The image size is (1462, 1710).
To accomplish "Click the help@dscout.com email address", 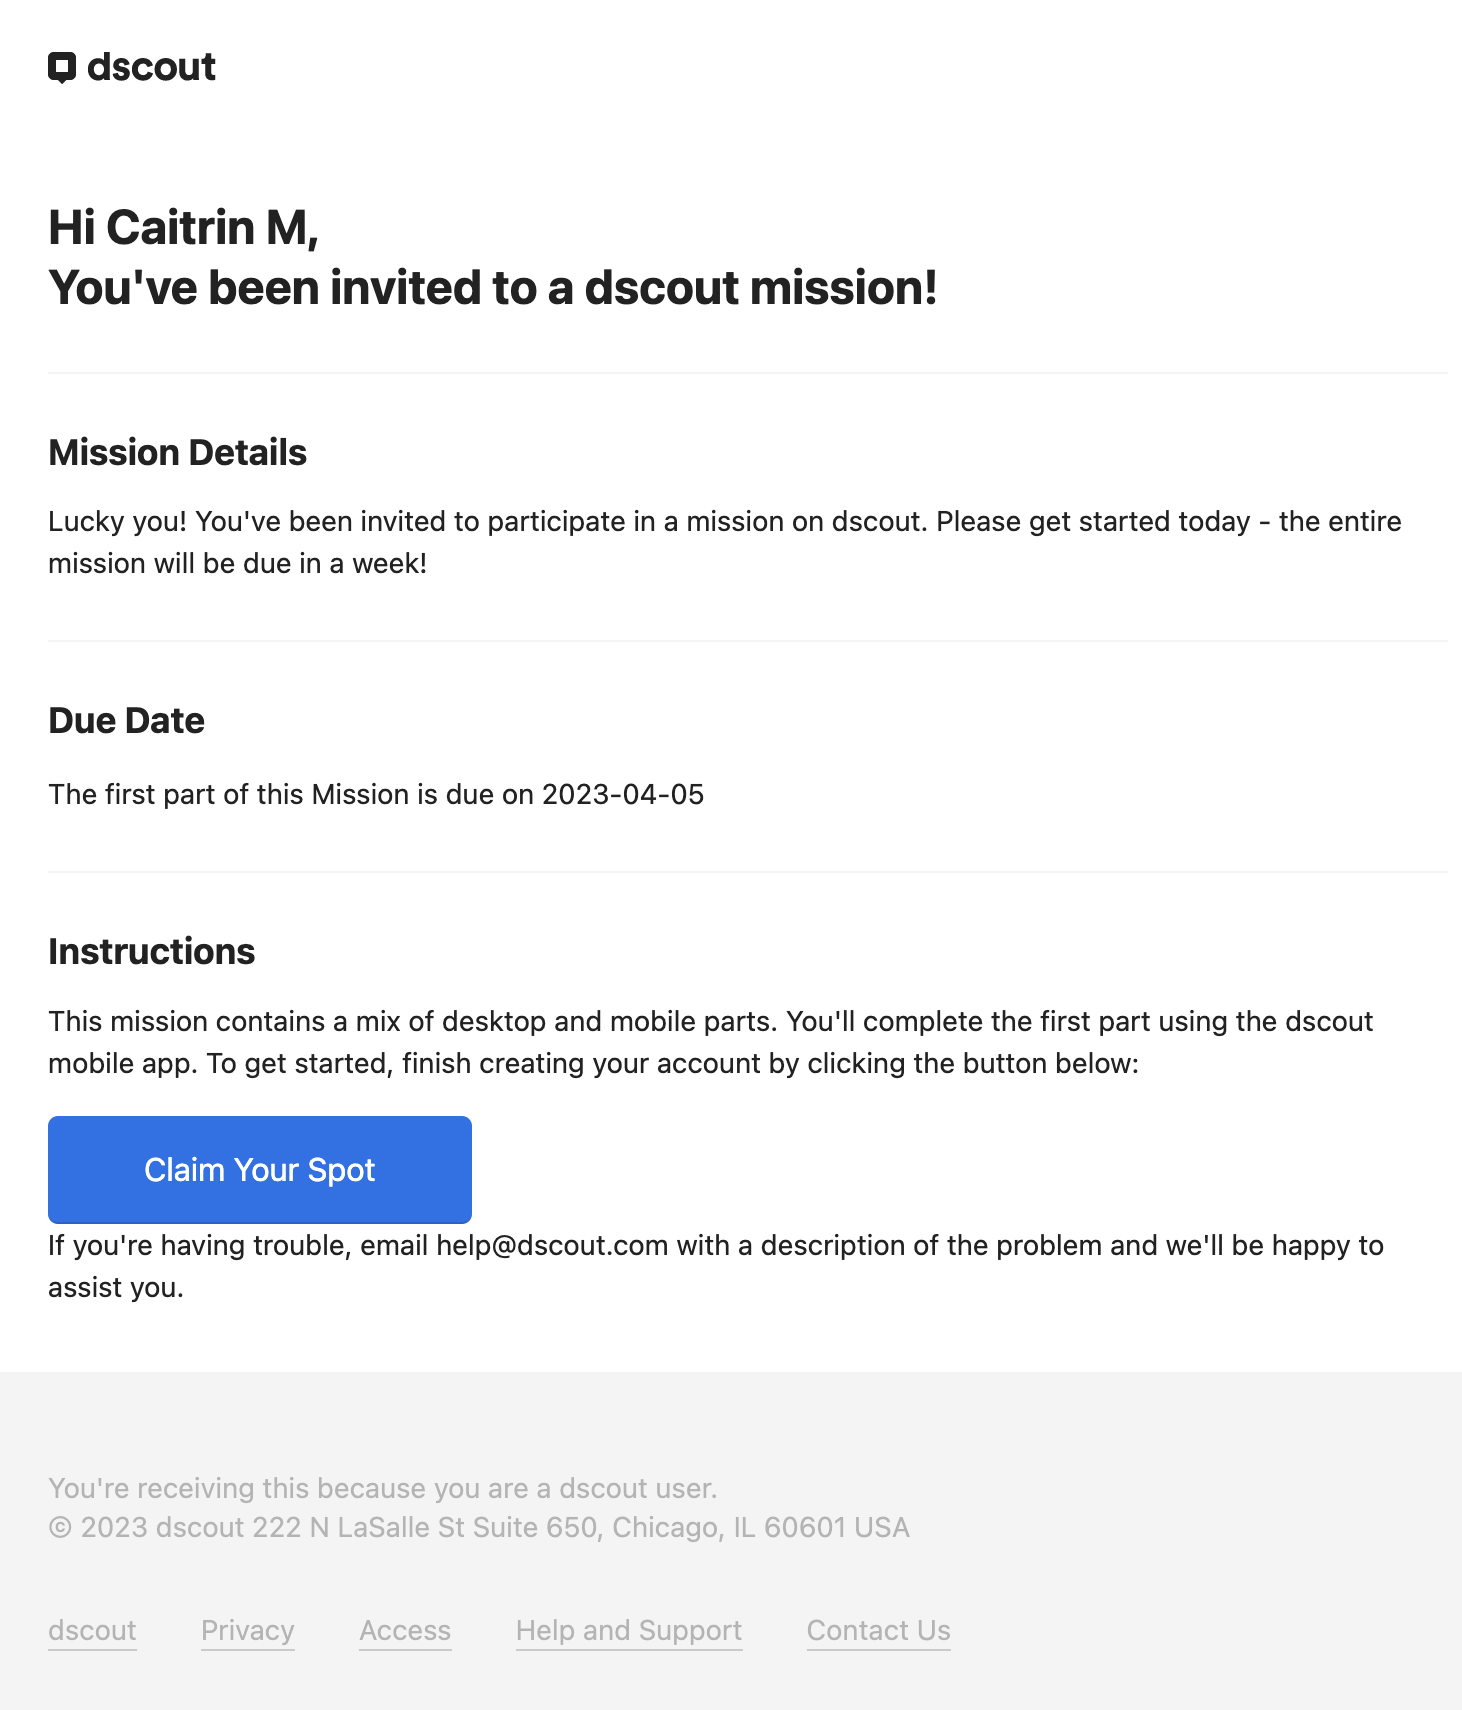I will (x=552, y=1245).
